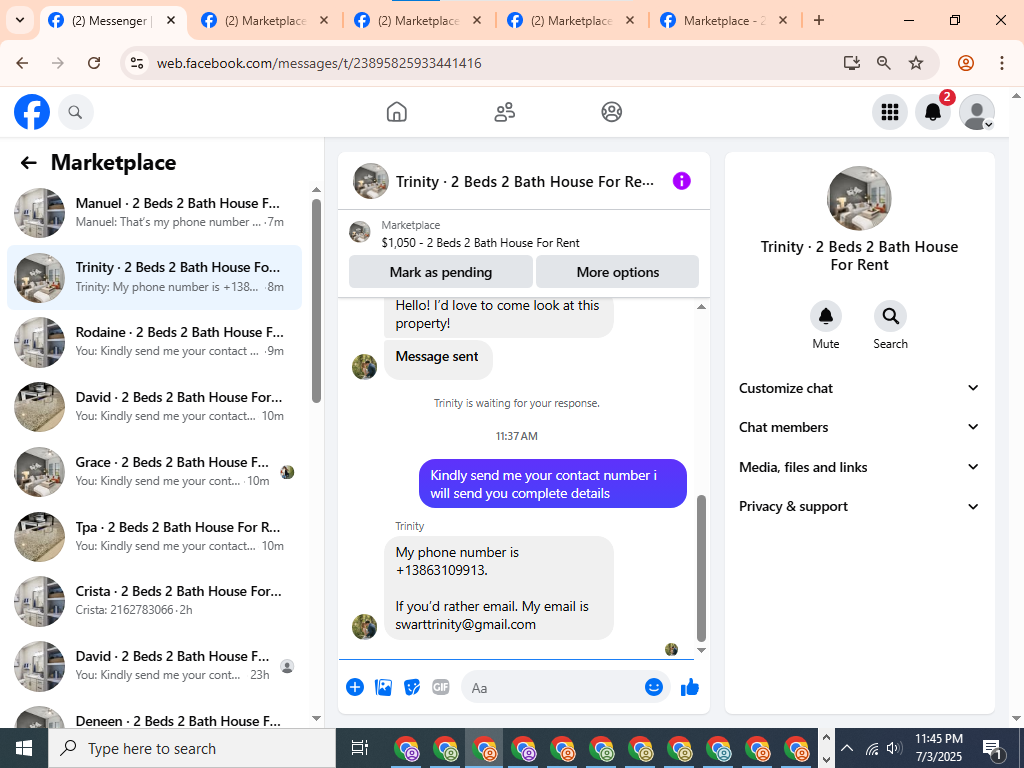1024x768 pixels.
Task: Open the GIF picker icon
Action: pyautogui.click(x=441, y=687)
